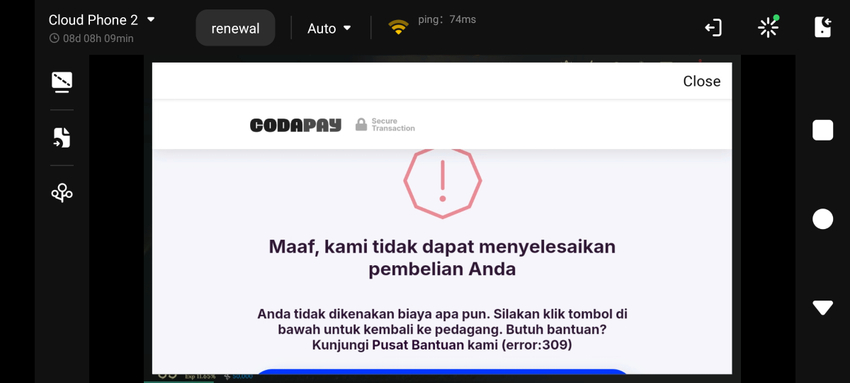
Task: Expand the Auto quality dropdown
Action: (x=329, y=29)
